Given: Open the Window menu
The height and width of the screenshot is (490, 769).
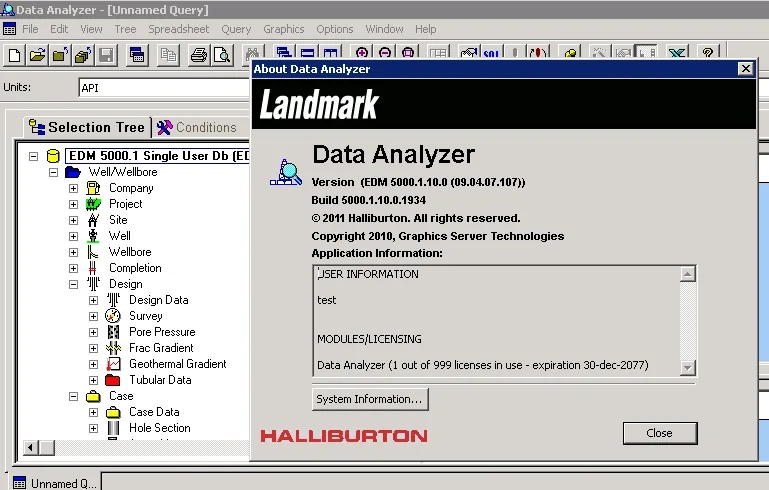Looking at the screenshot, I should pyautogui.click(x=384, y=29).
